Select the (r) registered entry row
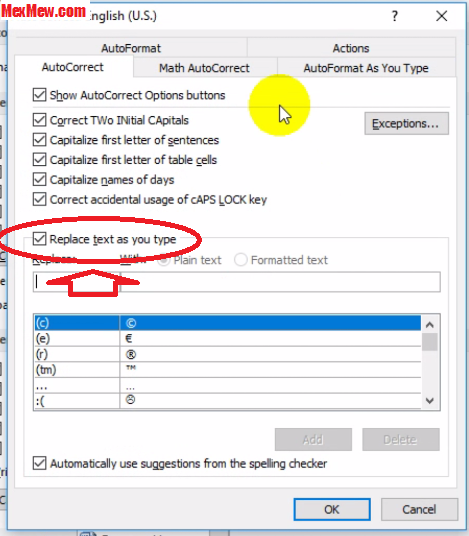The image size is (469, 536). point(227,354)
